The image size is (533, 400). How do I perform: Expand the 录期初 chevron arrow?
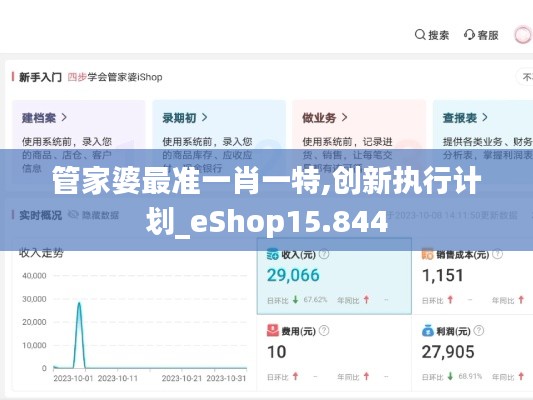tap(204, 118)
